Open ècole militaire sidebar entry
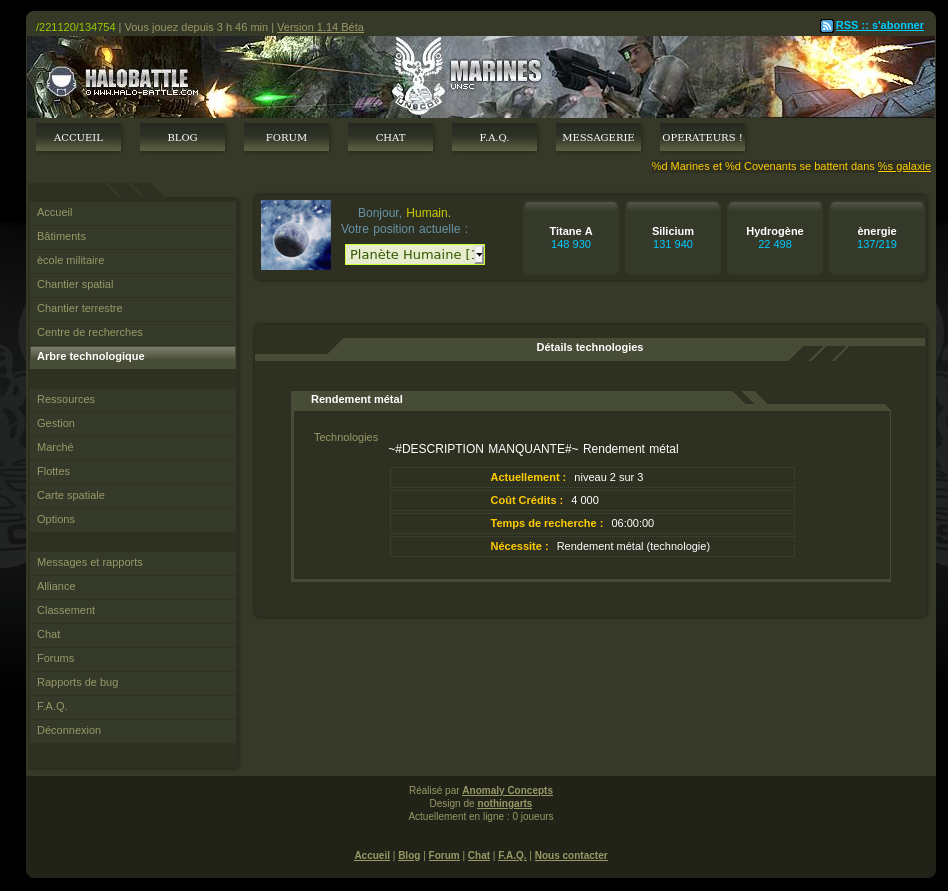The height and width of the screenshot is (891, 948). pos(133,261)
